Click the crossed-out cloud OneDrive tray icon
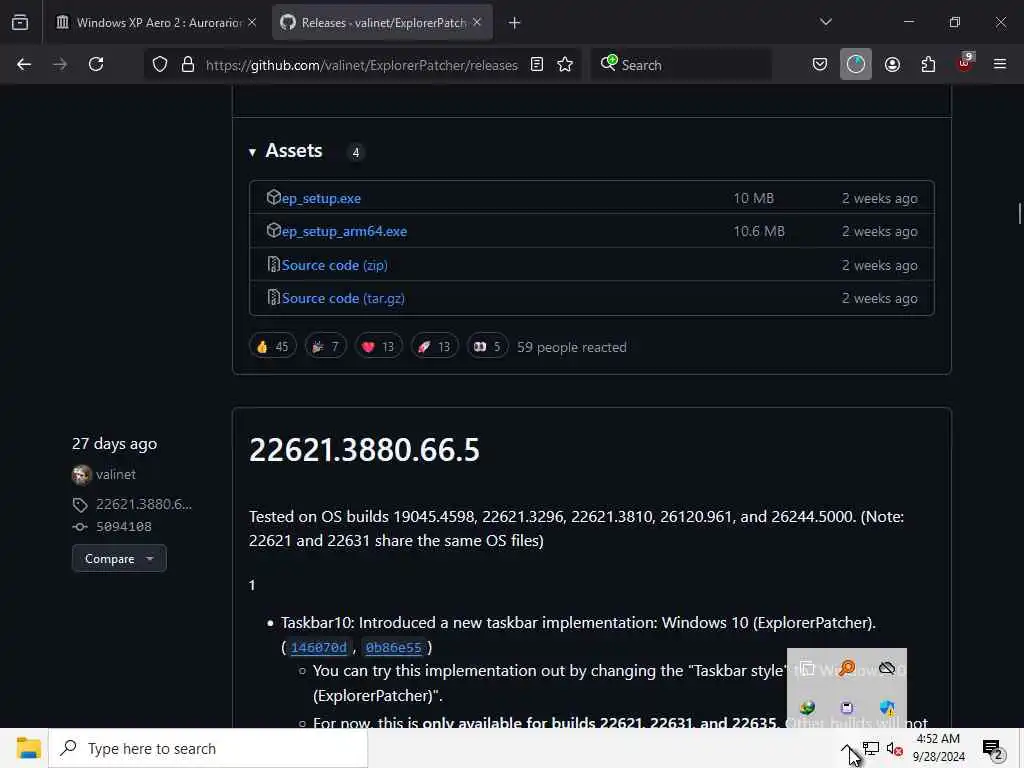This screenshot has width=1024, height=768. [x=887, y=668]
